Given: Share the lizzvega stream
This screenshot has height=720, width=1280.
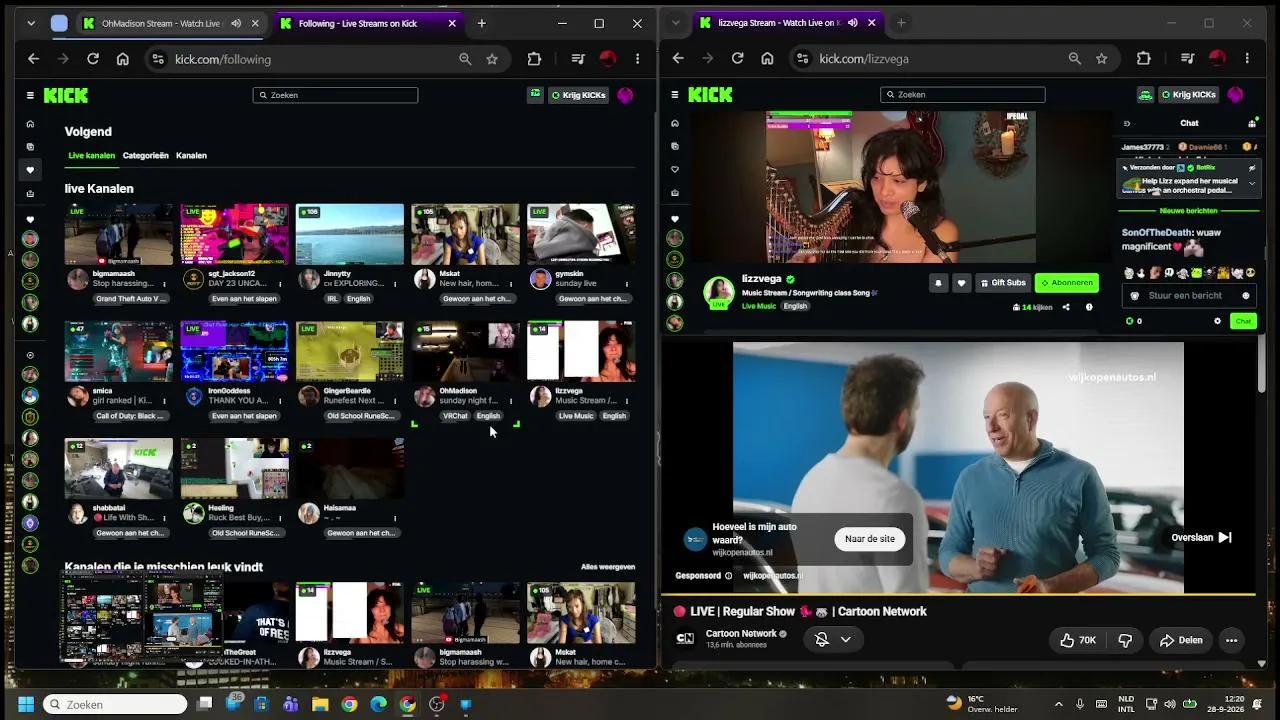Looking at the screenshot, I should click(1066, 307).
